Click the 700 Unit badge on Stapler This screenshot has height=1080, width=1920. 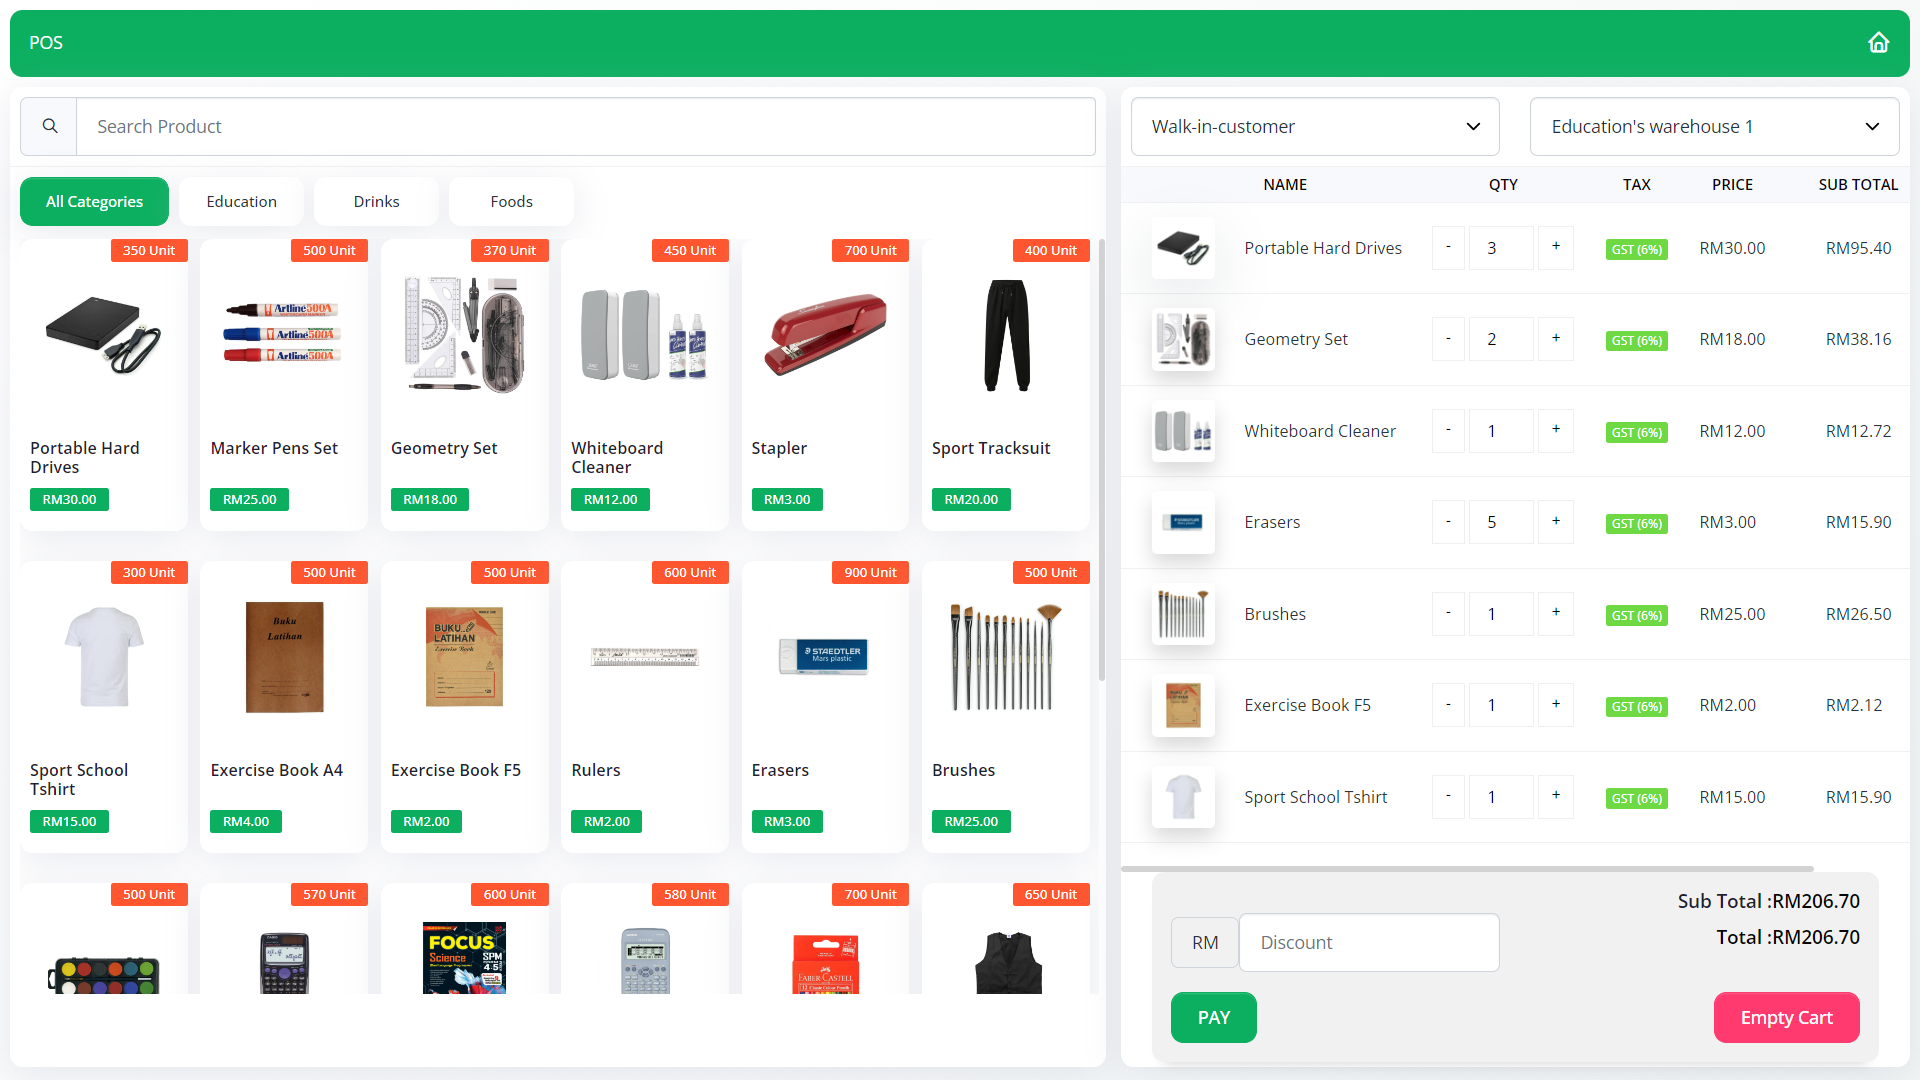[x=870, y=250]
